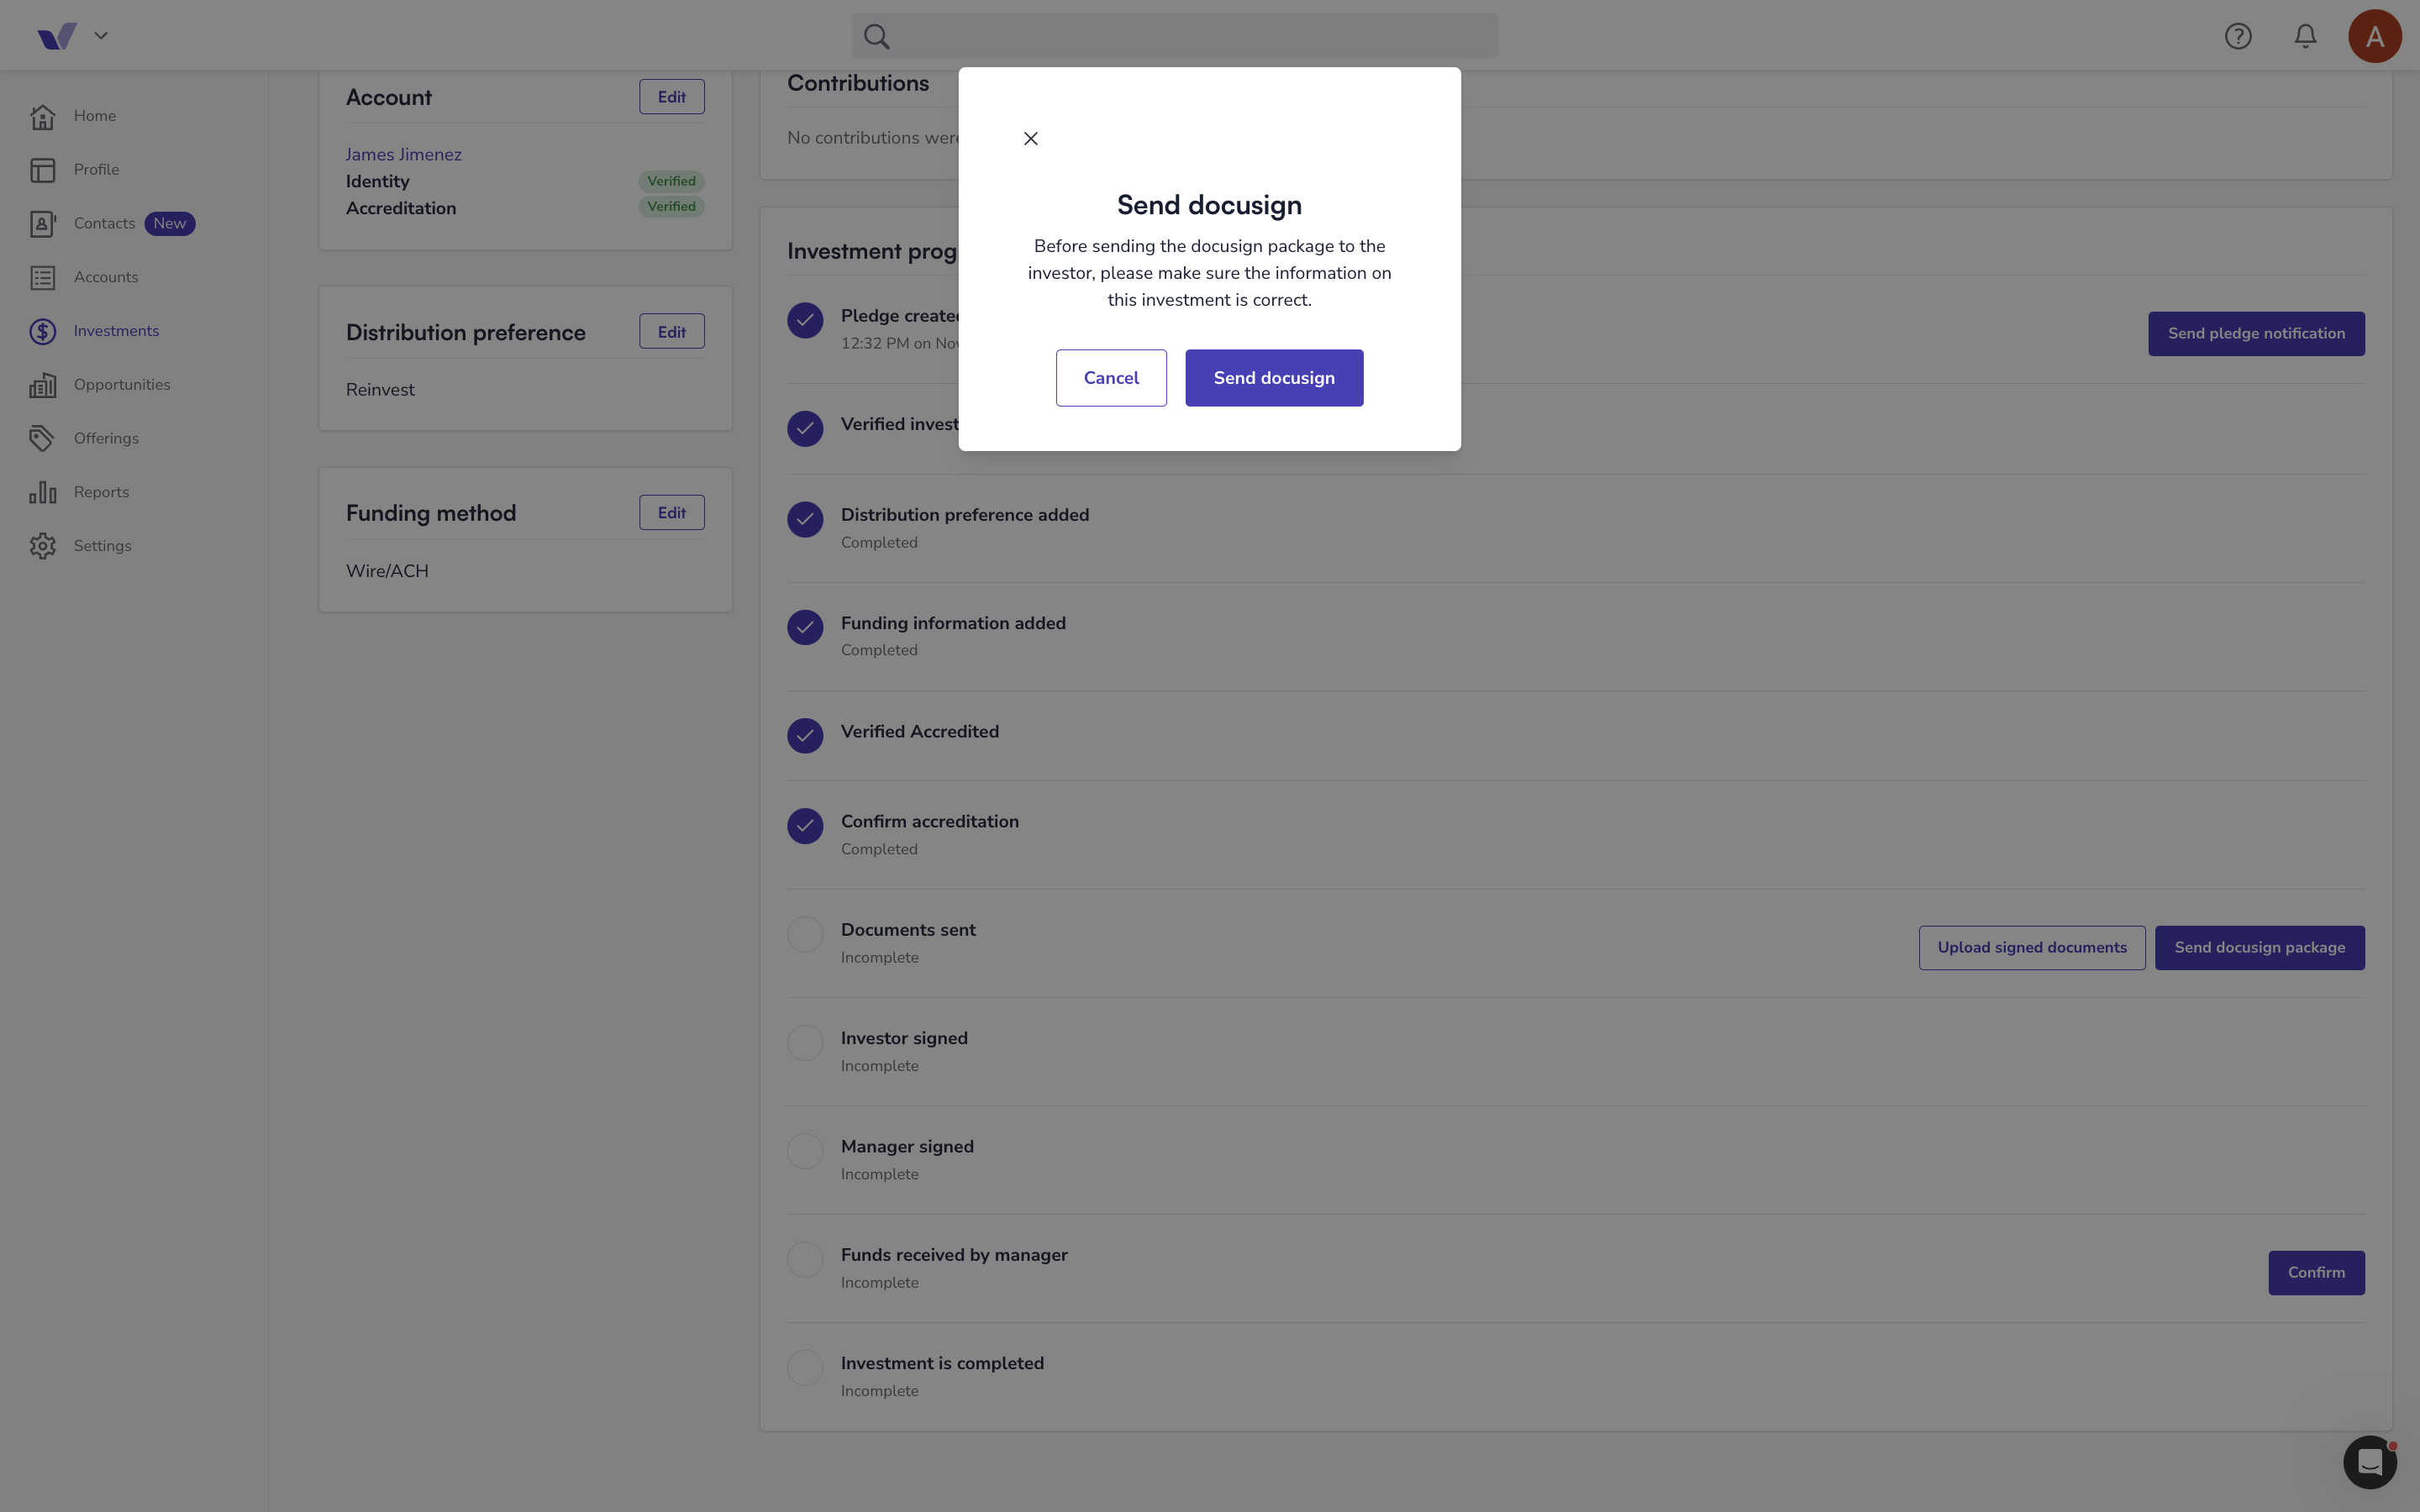Click Cancel in the docusign dialog
Image resolution: width=2420 pixels, height=1512 pixels.
[x=1111, y=378]
